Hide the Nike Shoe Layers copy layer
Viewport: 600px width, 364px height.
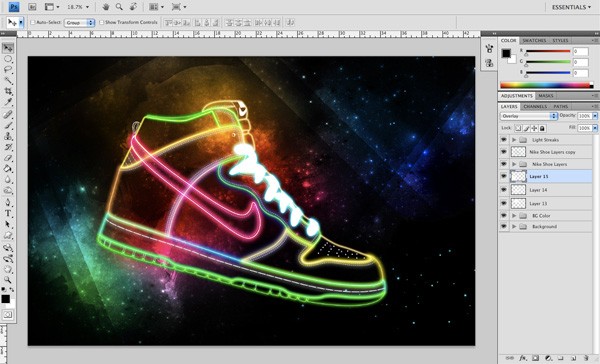504,152
